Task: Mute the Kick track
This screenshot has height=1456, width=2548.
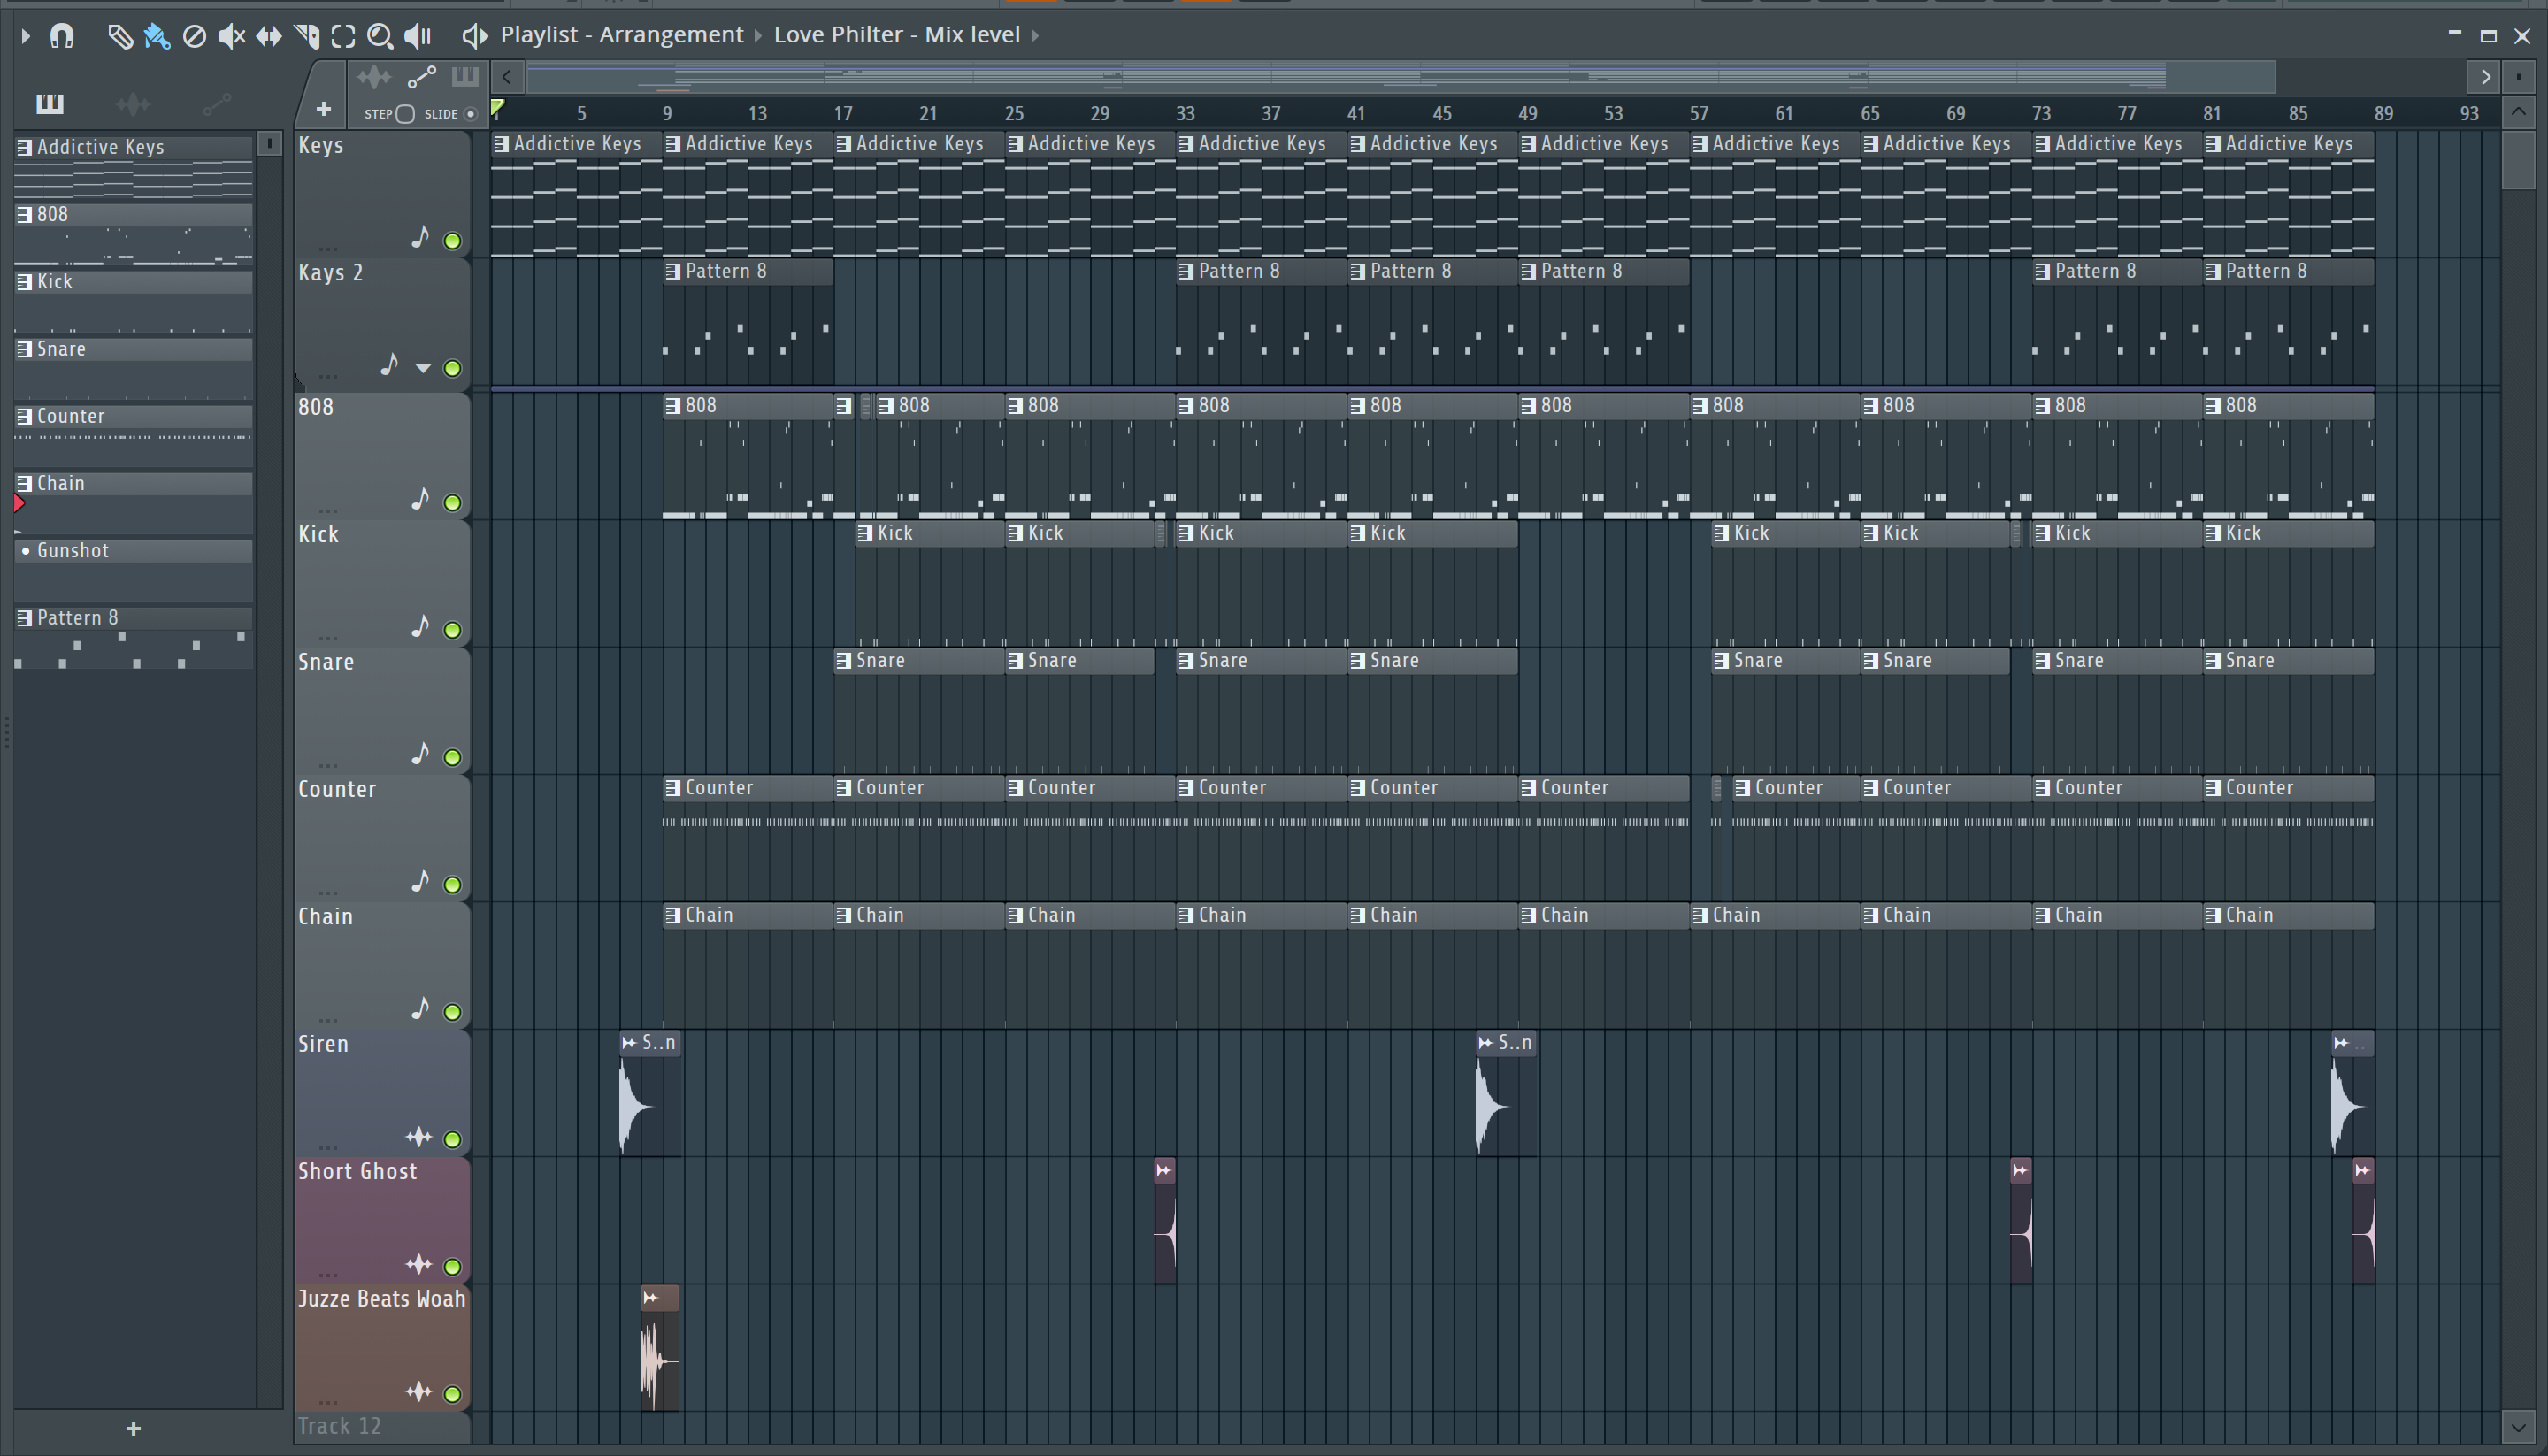Action: [x=452, y=631]
